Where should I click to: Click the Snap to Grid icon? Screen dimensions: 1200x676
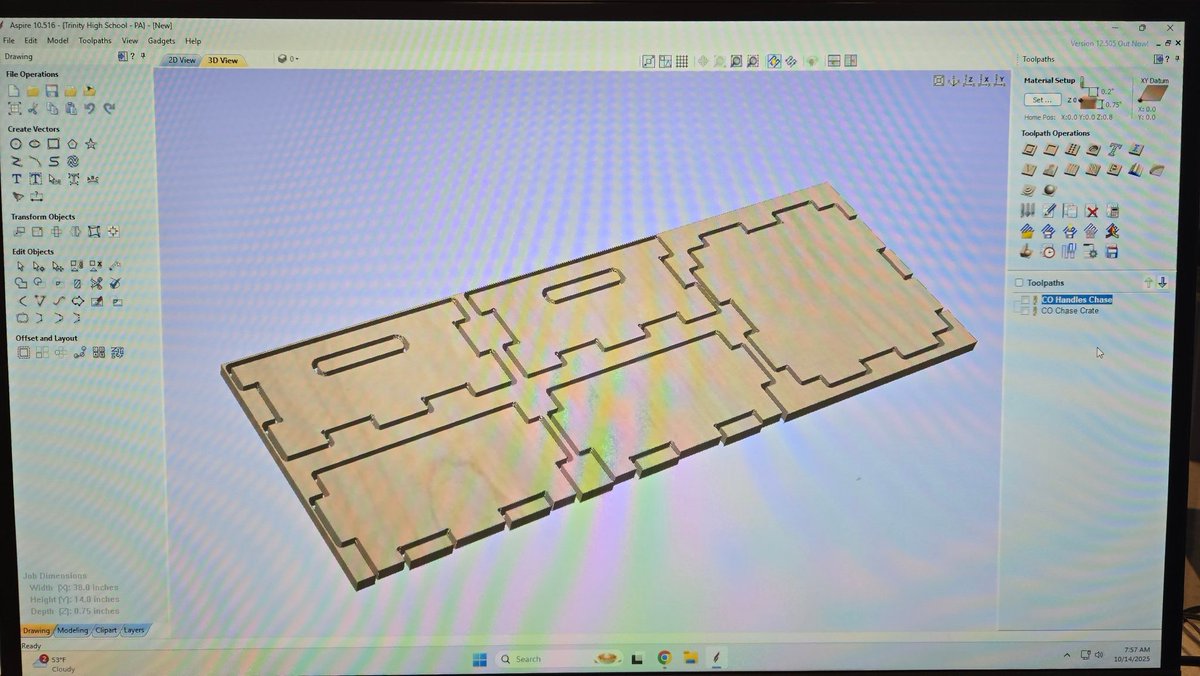[682, 61]
